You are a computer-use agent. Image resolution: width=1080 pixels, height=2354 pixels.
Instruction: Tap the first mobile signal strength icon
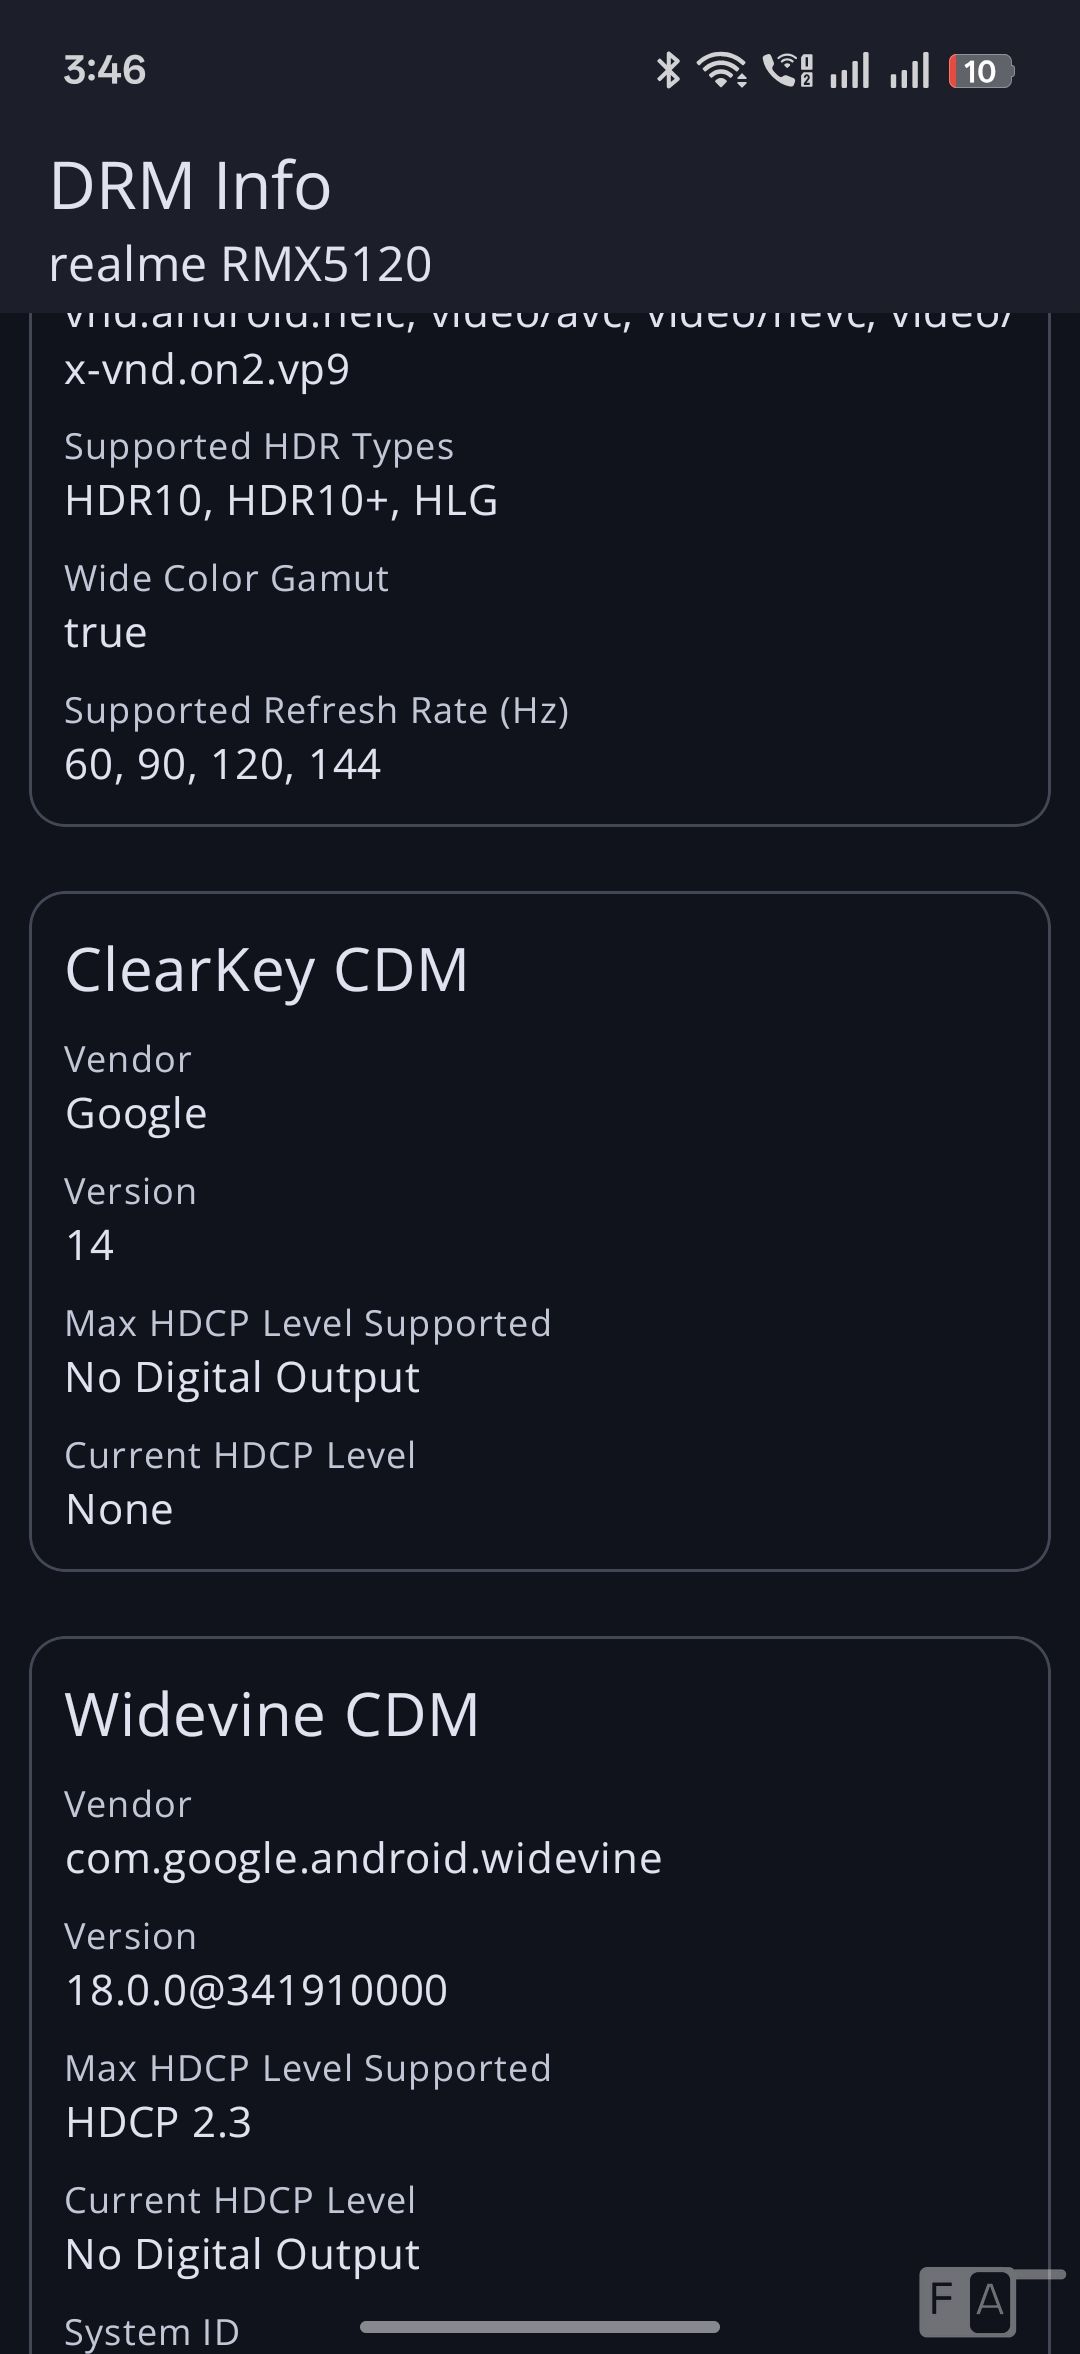pos(849,71)
